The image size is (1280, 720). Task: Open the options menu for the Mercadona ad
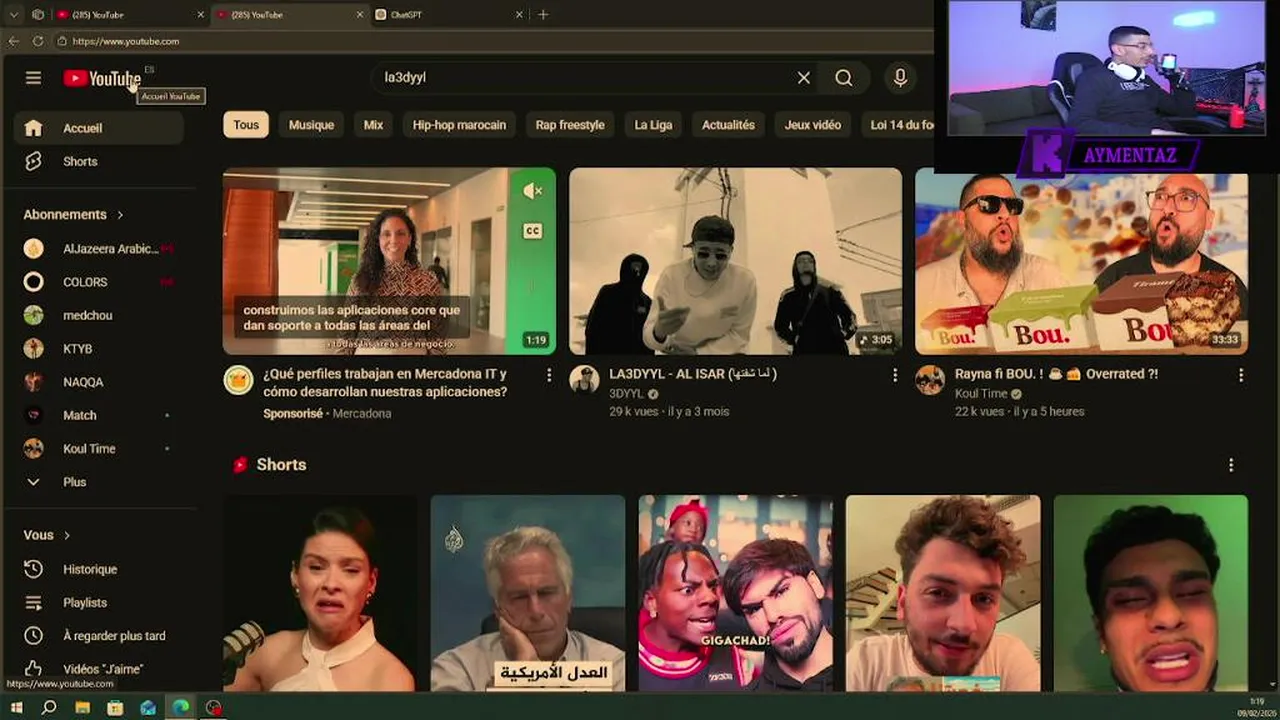548,375
